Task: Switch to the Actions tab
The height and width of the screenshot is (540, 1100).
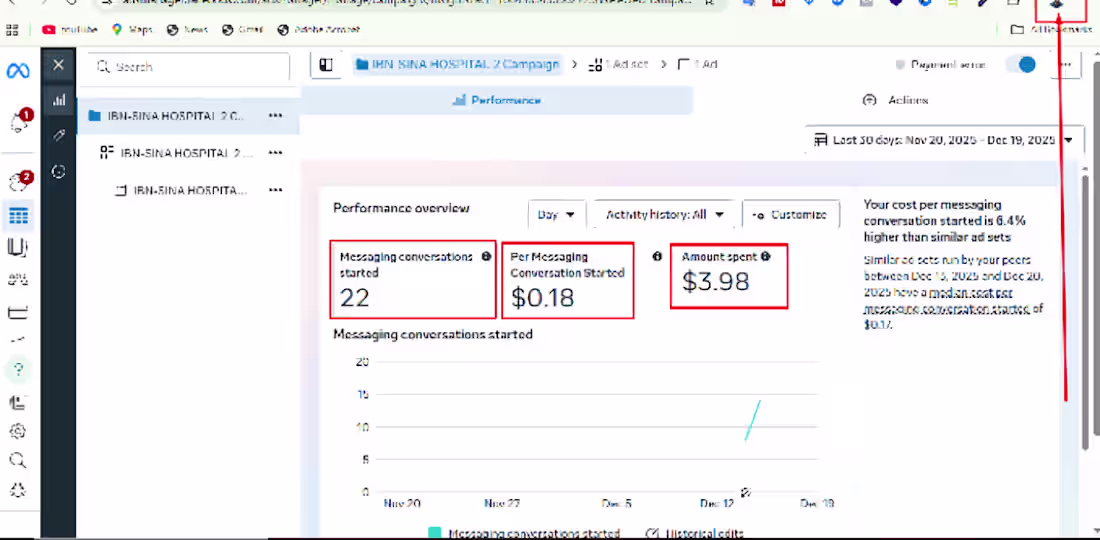Action: tap(895, 100)
